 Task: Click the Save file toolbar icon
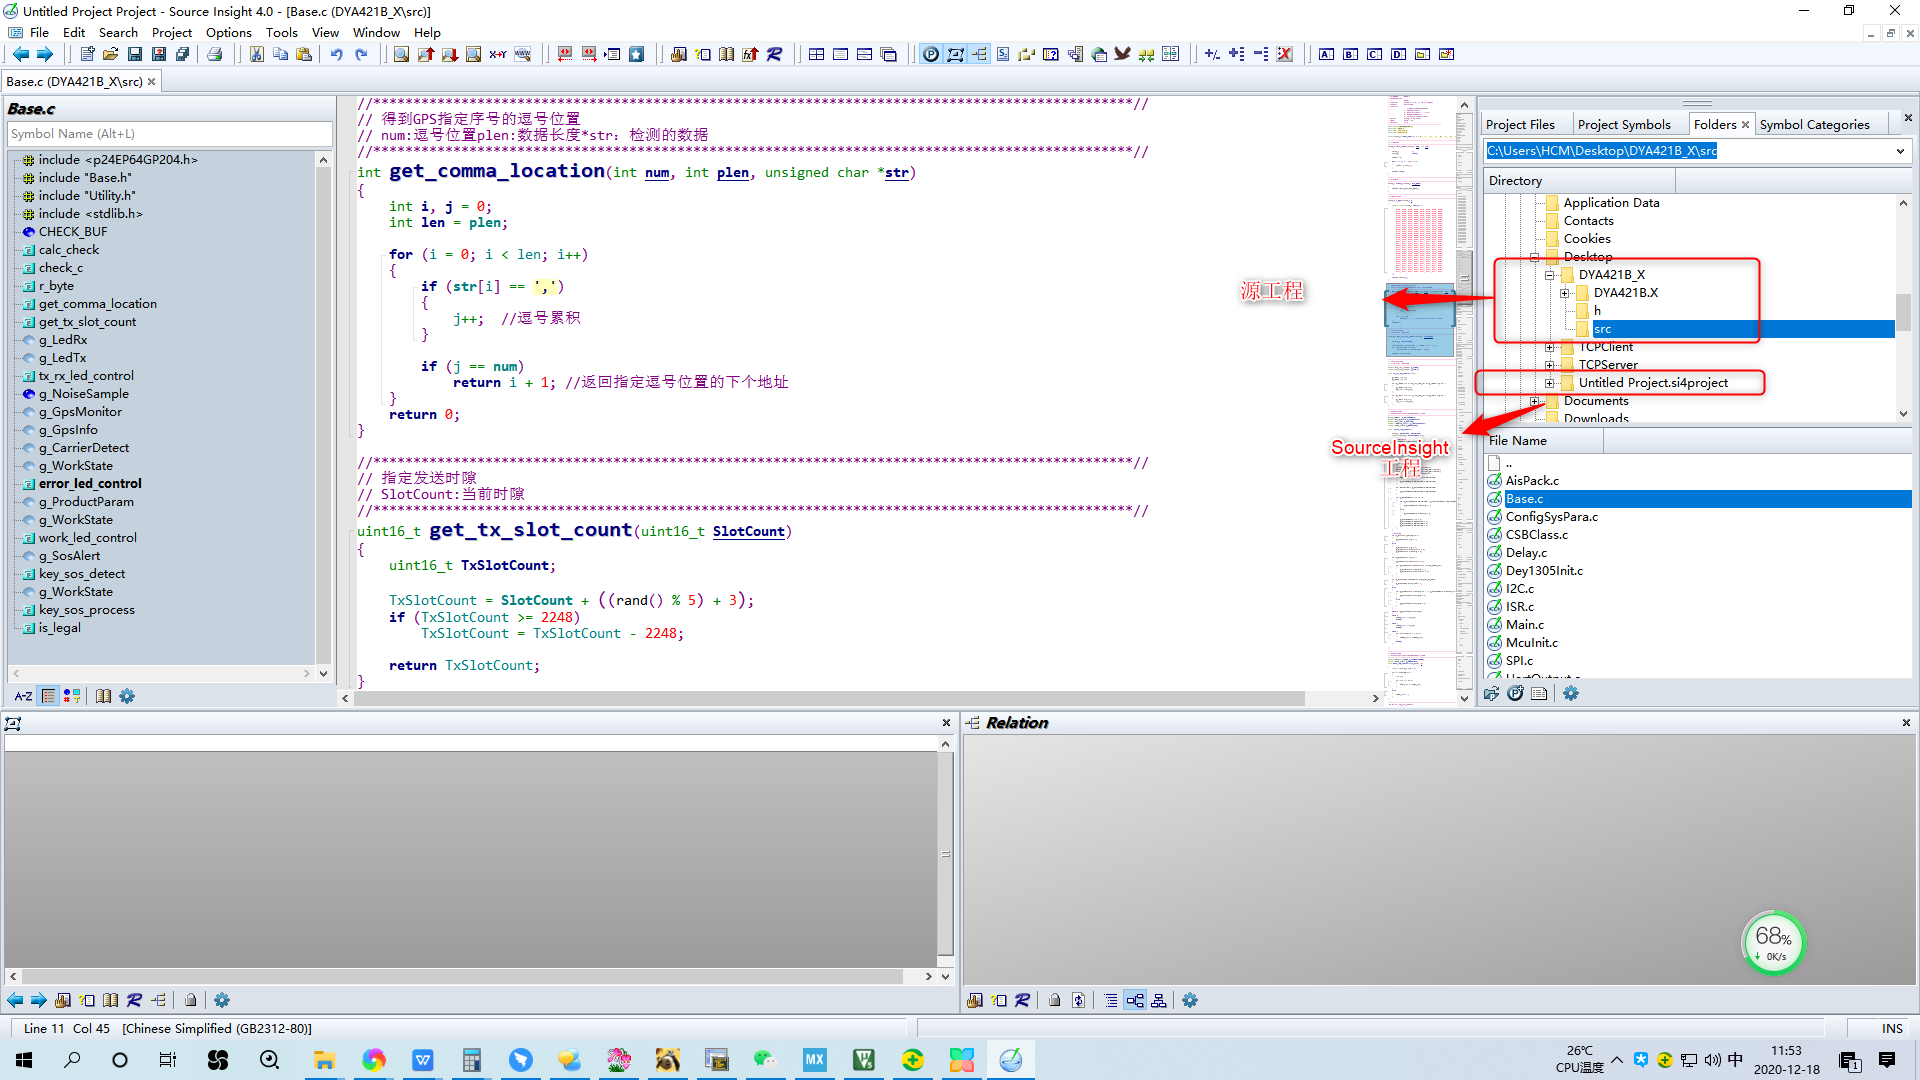[x=135, y=54]
